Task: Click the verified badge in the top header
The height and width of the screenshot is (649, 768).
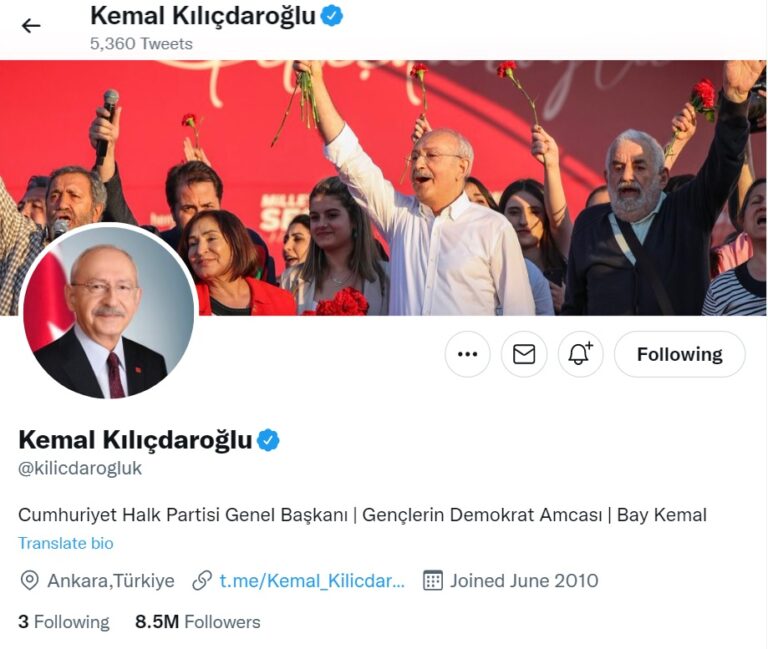Action: 332,16
